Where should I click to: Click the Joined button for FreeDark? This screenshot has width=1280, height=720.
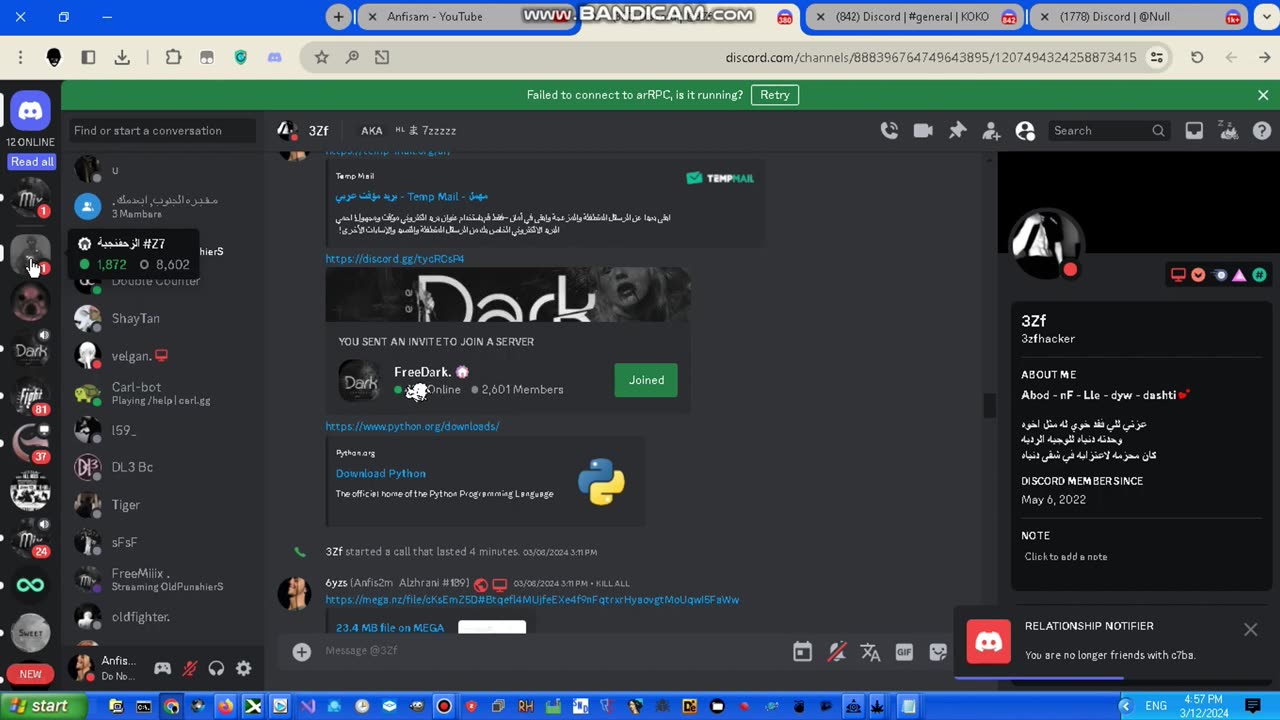pos(646,380)
